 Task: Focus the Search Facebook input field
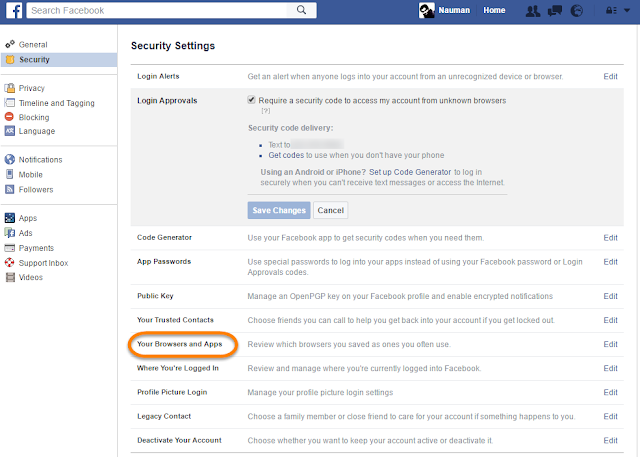(158, 10)
